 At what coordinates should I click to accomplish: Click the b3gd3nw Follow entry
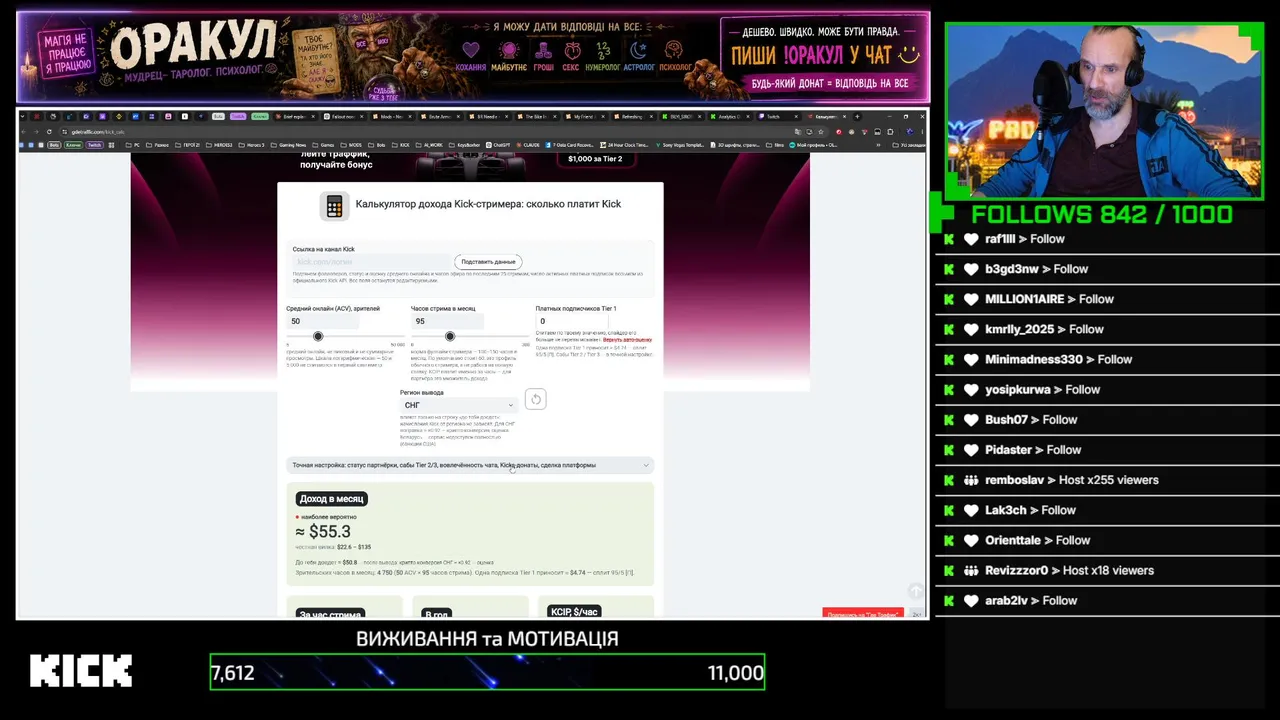1036,269
